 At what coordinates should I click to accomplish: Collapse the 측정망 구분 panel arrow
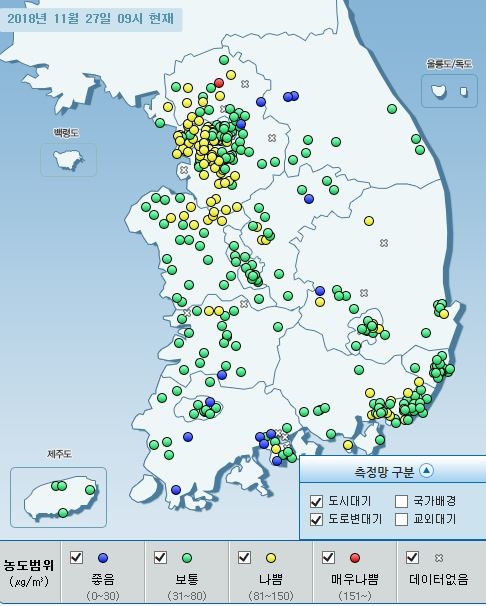tap(427, 470)
